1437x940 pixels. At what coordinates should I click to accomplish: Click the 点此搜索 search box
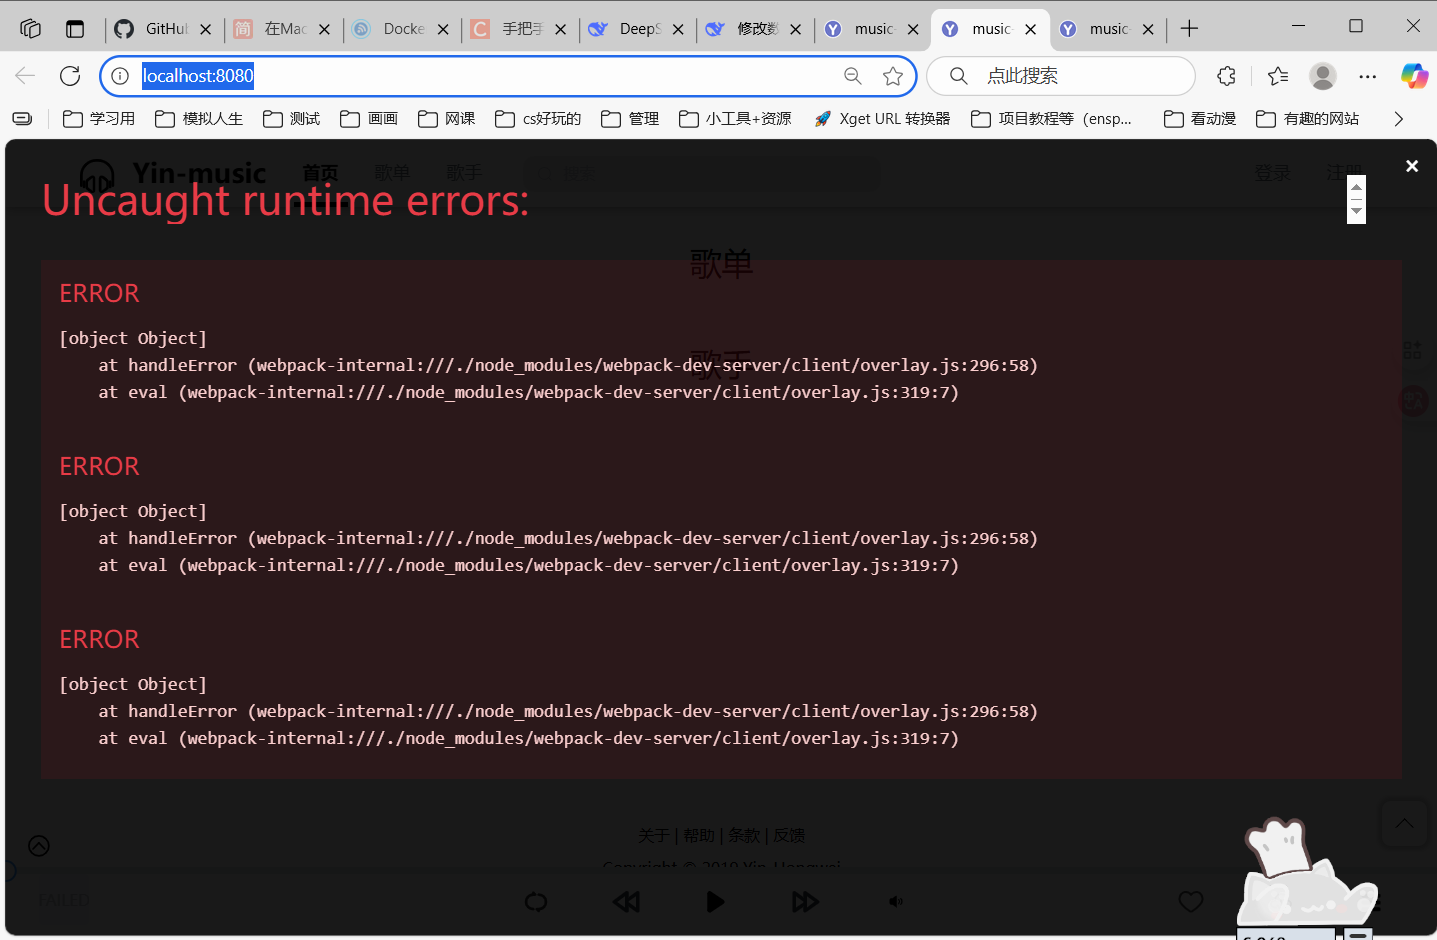[x=1060, y=76]
